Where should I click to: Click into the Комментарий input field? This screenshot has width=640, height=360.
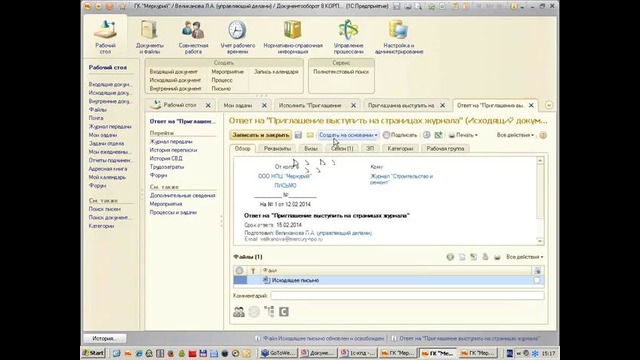coord(407,296)
